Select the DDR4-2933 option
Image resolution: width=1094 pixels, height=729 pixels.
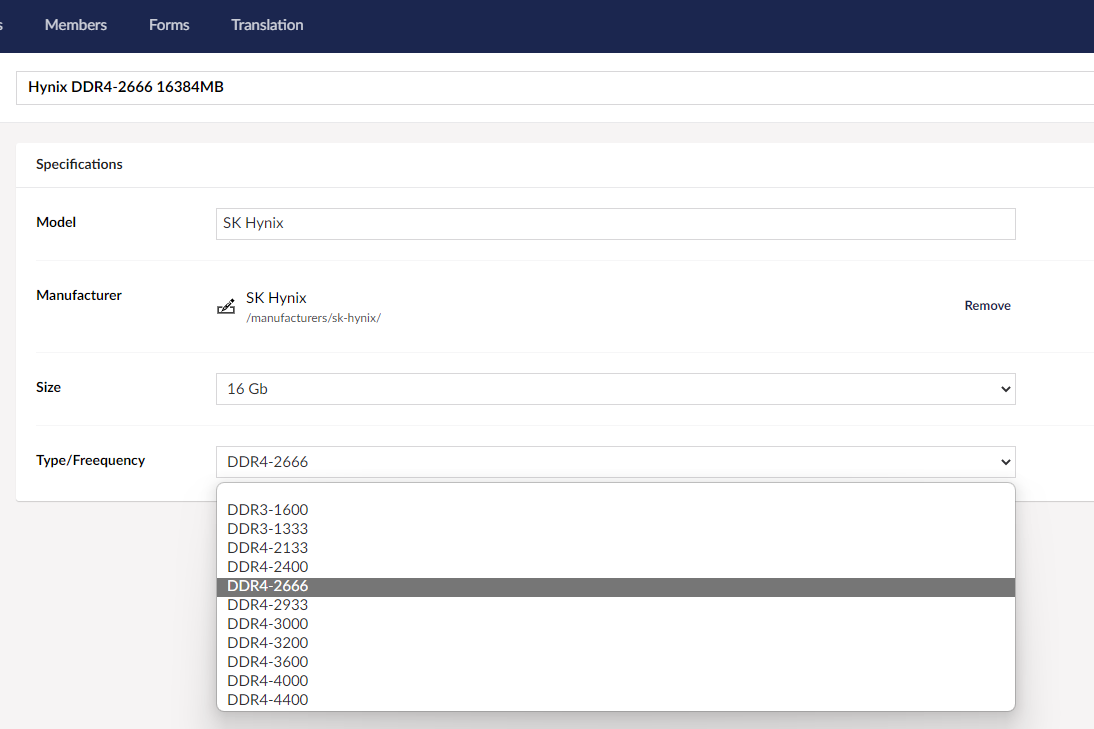point(615,605)
